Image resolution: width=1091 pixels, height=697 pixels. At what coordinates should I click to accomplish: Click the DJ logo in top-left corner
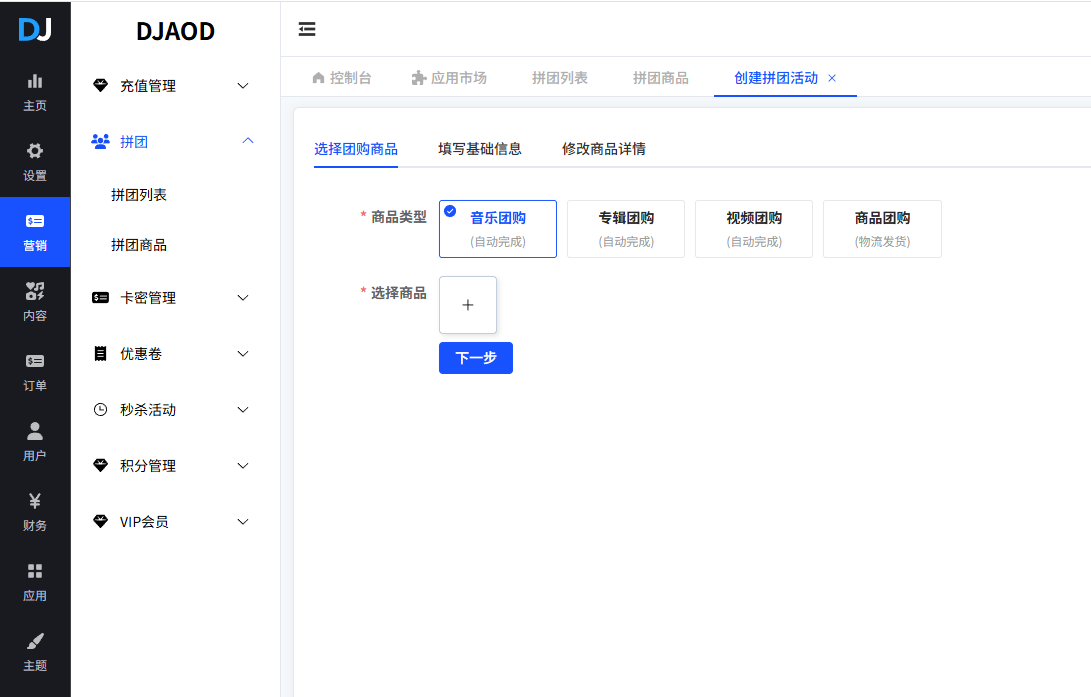click(35, 28)
